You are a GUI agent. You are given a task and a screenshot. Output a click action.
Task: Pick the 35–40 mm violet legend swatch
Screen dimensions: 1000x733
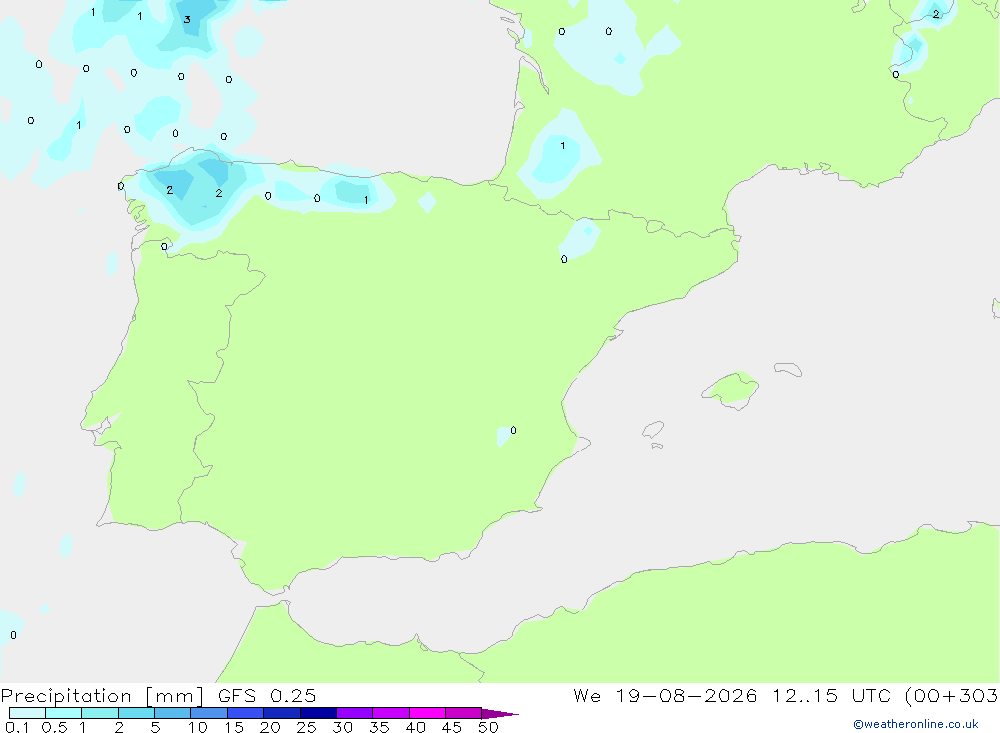[390, 713]
